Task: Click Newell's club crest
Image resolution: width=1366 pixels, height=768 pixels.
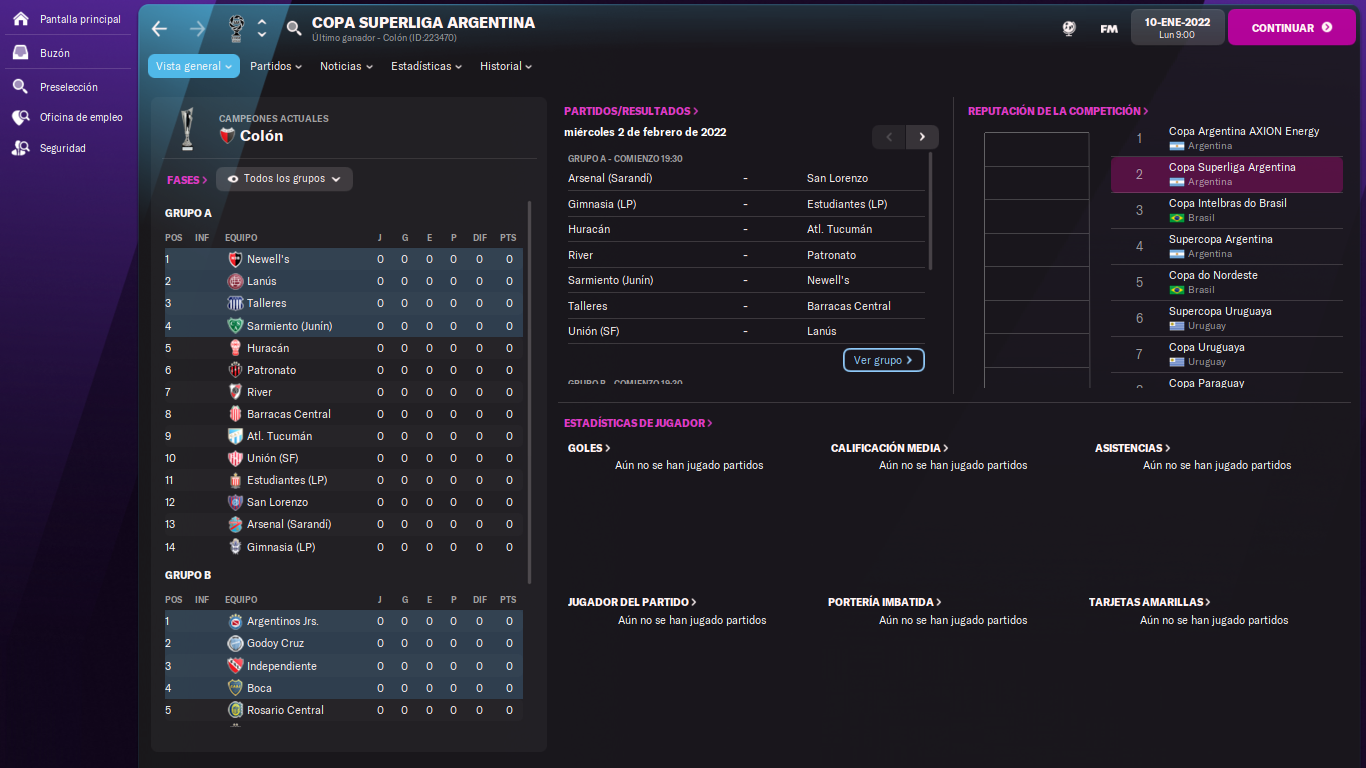Action: pos(235,259)
